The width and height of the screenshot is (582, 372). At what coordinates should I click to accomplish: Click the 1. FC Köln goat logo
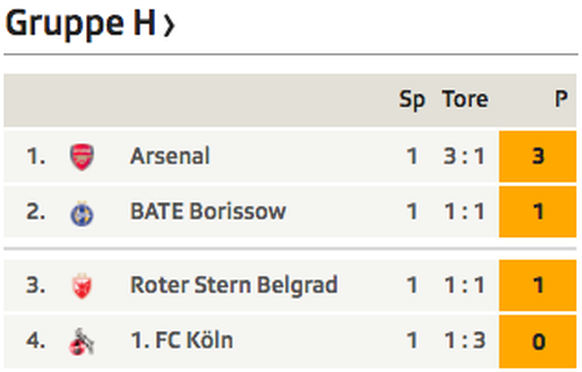click(82, 341)
